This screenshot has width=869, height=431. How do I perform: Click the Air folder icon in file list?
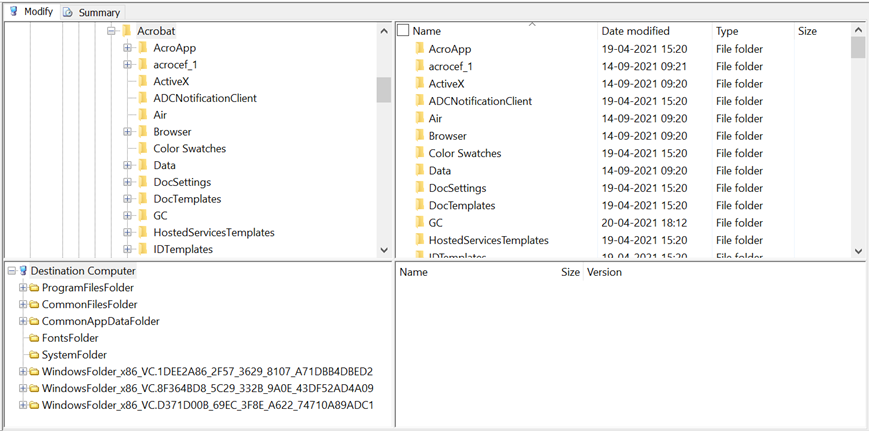pos(420,118)
